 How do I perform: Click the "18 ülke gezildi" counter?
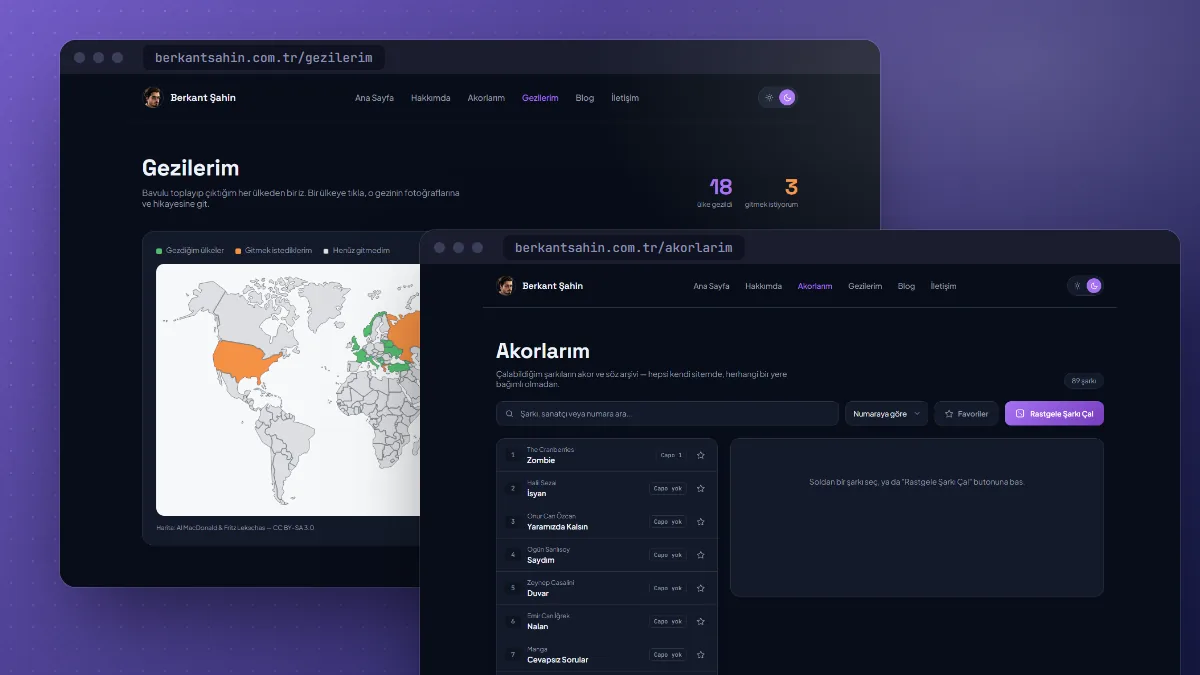point(715,192)
